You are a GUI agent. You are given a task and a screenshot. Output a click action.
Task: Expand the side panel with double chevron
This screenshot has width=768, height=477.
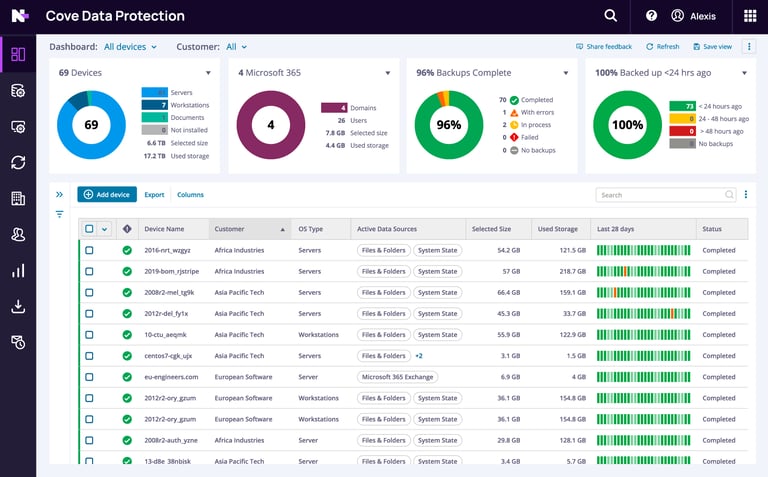click(x=59, y=194)
